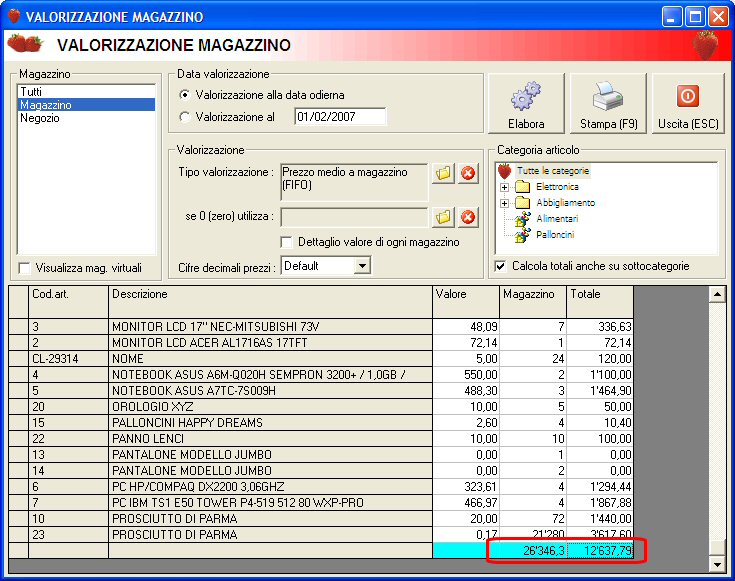Click the valorizzazione date field 01/02/2007
Screen dimensions: 735x581
click(340, 116)
